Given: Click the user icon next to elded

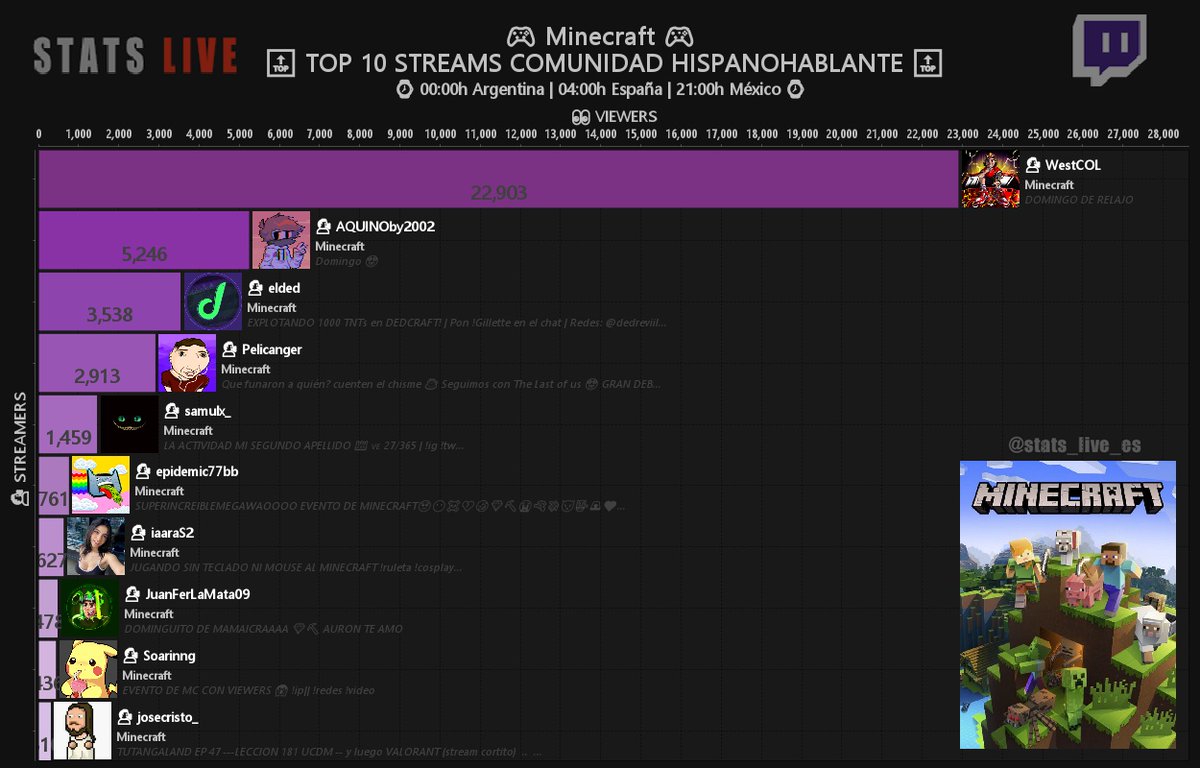Looking at the screenshot, I should click(x=255, y=288).
